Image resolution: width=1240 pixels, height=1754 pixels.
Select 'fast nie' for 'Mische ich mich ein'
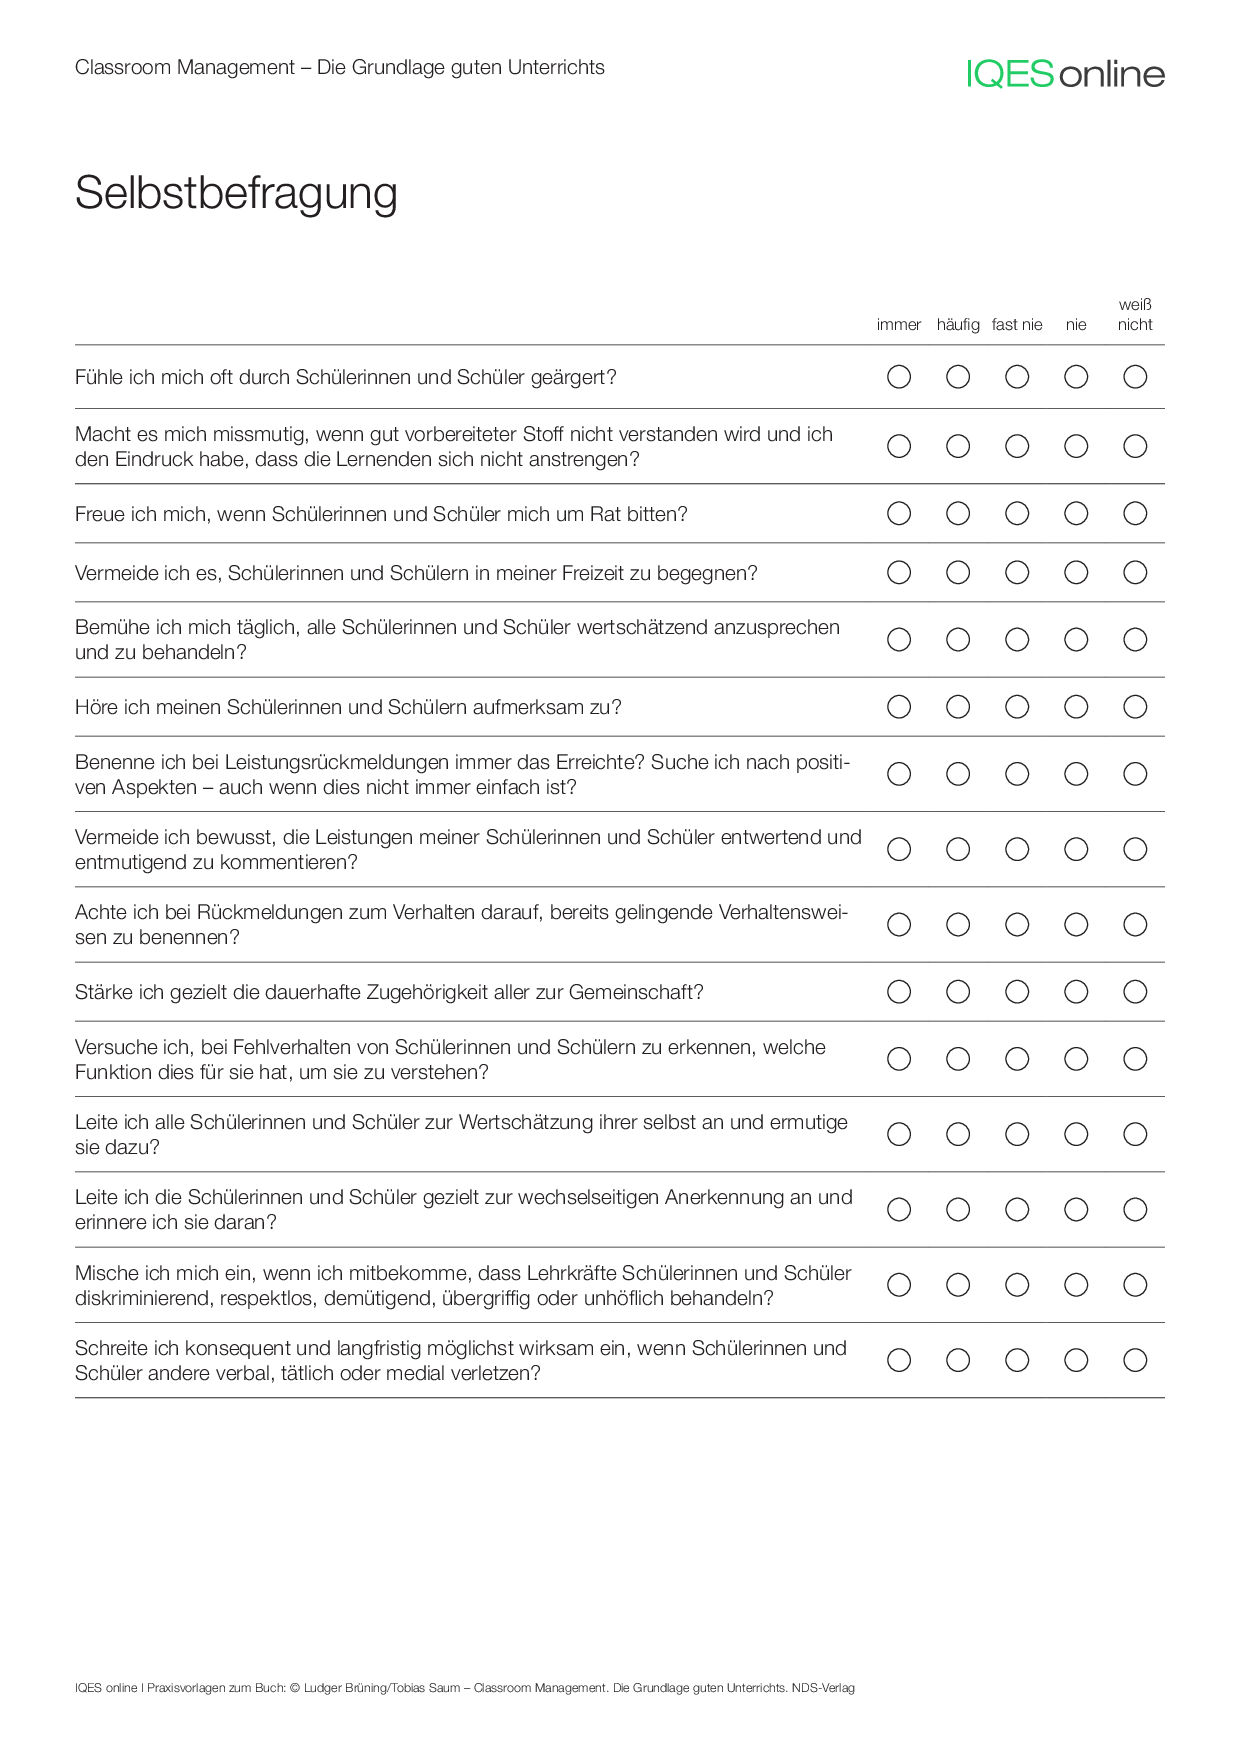click(x=1017, y=1285)
